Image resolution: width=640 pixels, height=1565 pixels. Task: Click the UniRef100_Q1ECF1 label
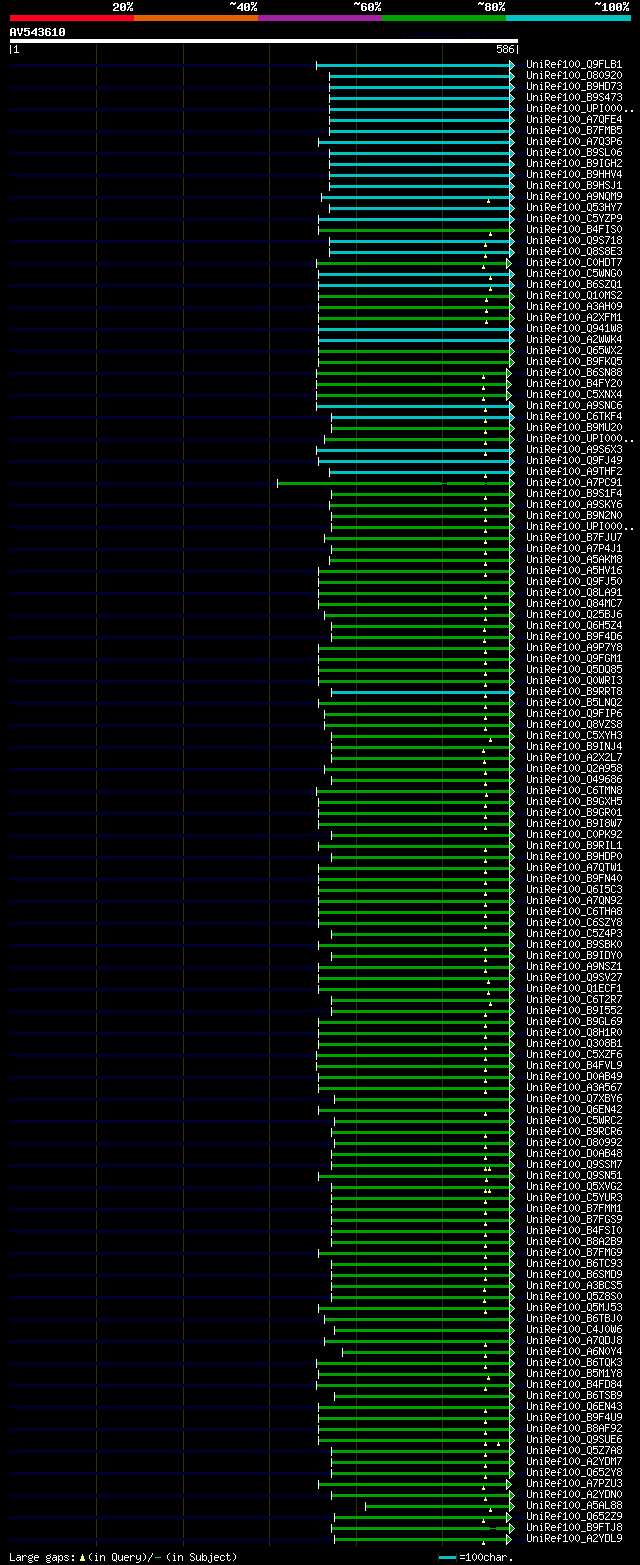574,988
